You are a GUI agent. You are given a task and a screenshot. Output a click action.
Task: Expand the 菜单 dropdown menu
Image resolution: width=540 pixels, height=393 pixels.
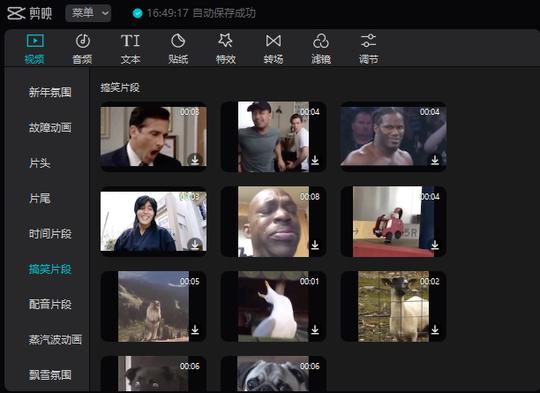tap(88, 13)
